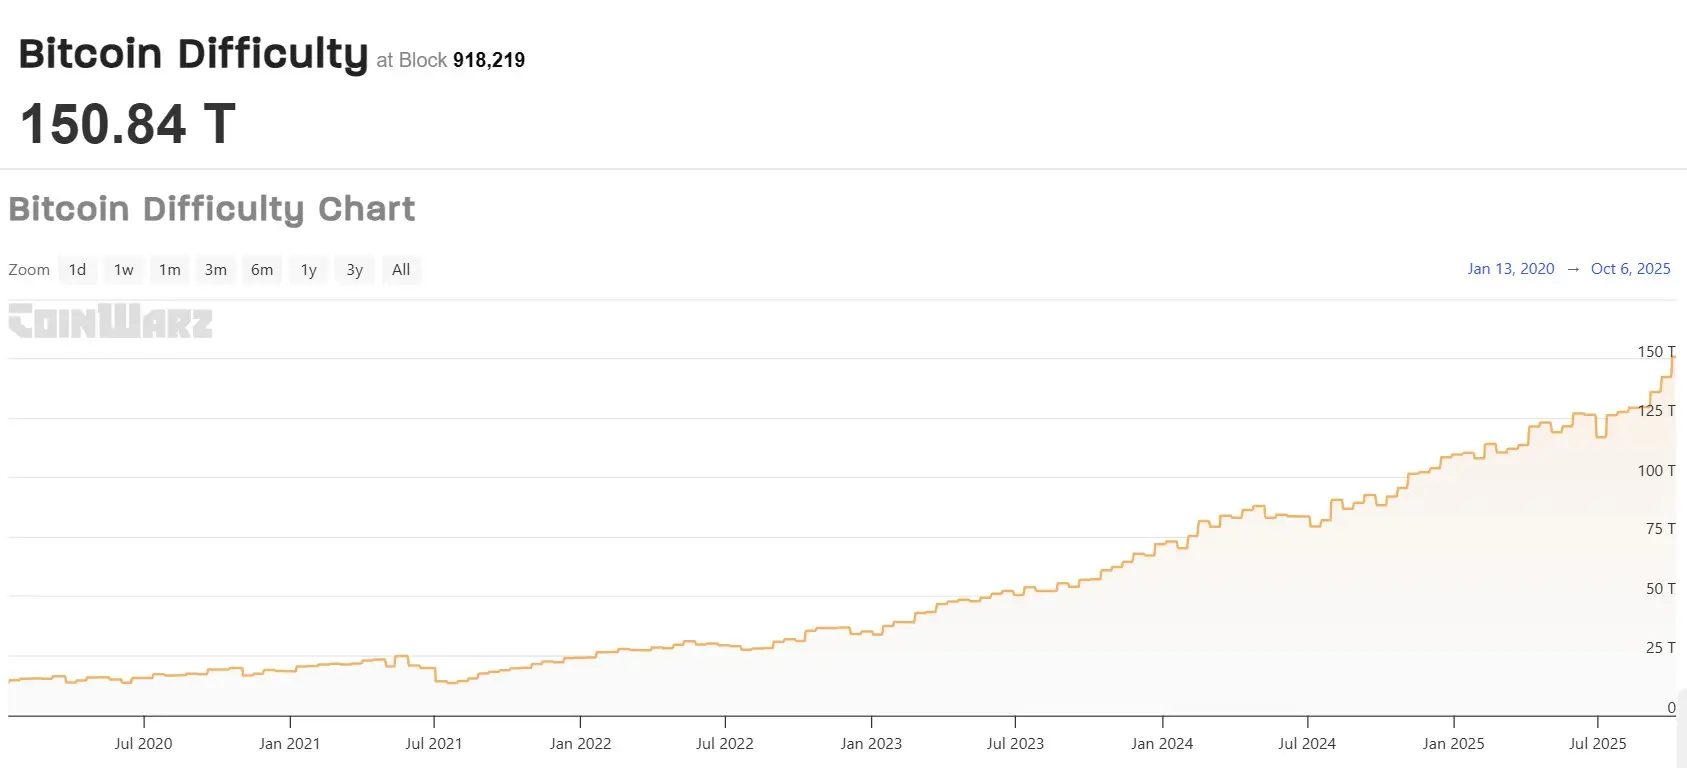Image resolution: width=1687 pixels, height=768 pixels.
Task: Edit the Oct 6, 2025 end date
Action: tap(1630, 269)
